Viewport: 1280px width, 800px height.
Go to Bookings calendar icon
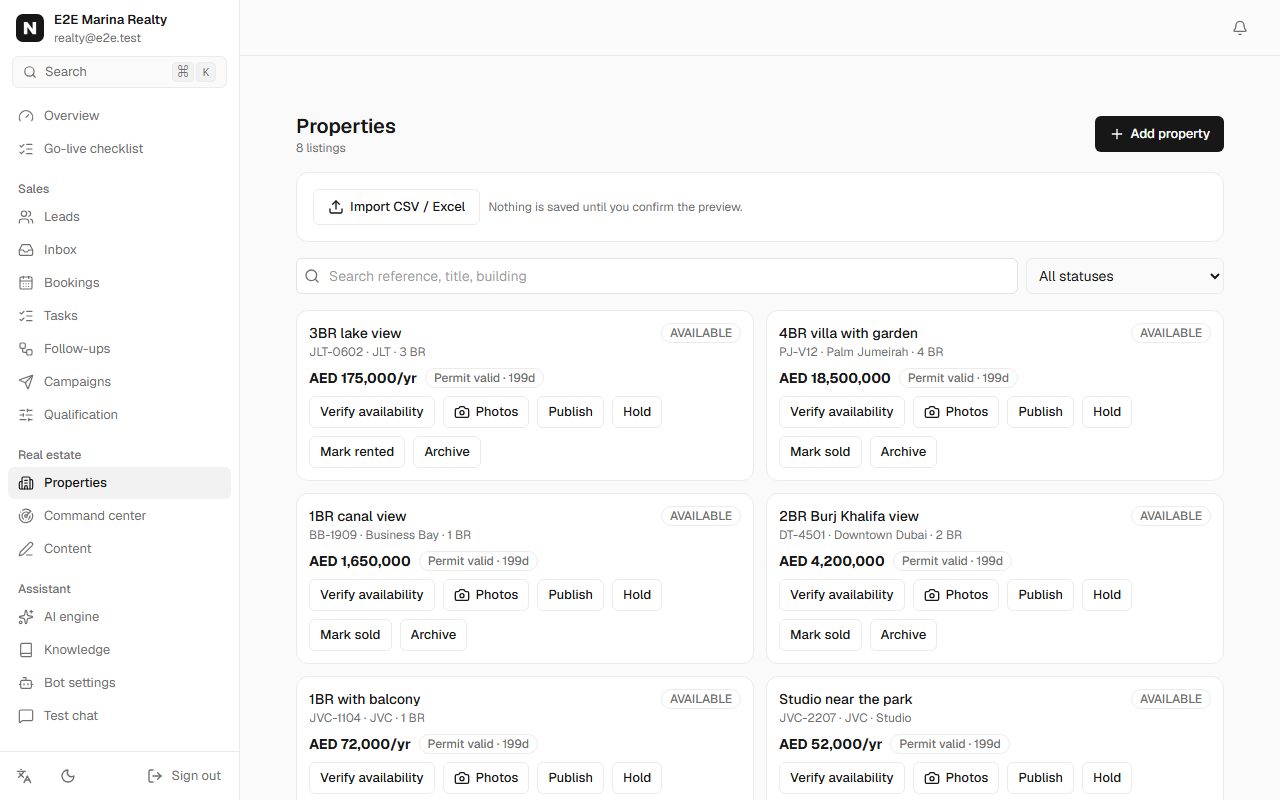[x=26, y=283]
